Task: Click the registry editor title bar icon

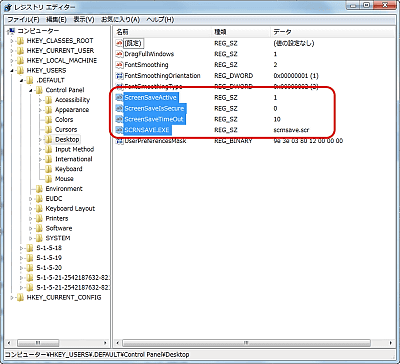Action: [x=8, y=7]
